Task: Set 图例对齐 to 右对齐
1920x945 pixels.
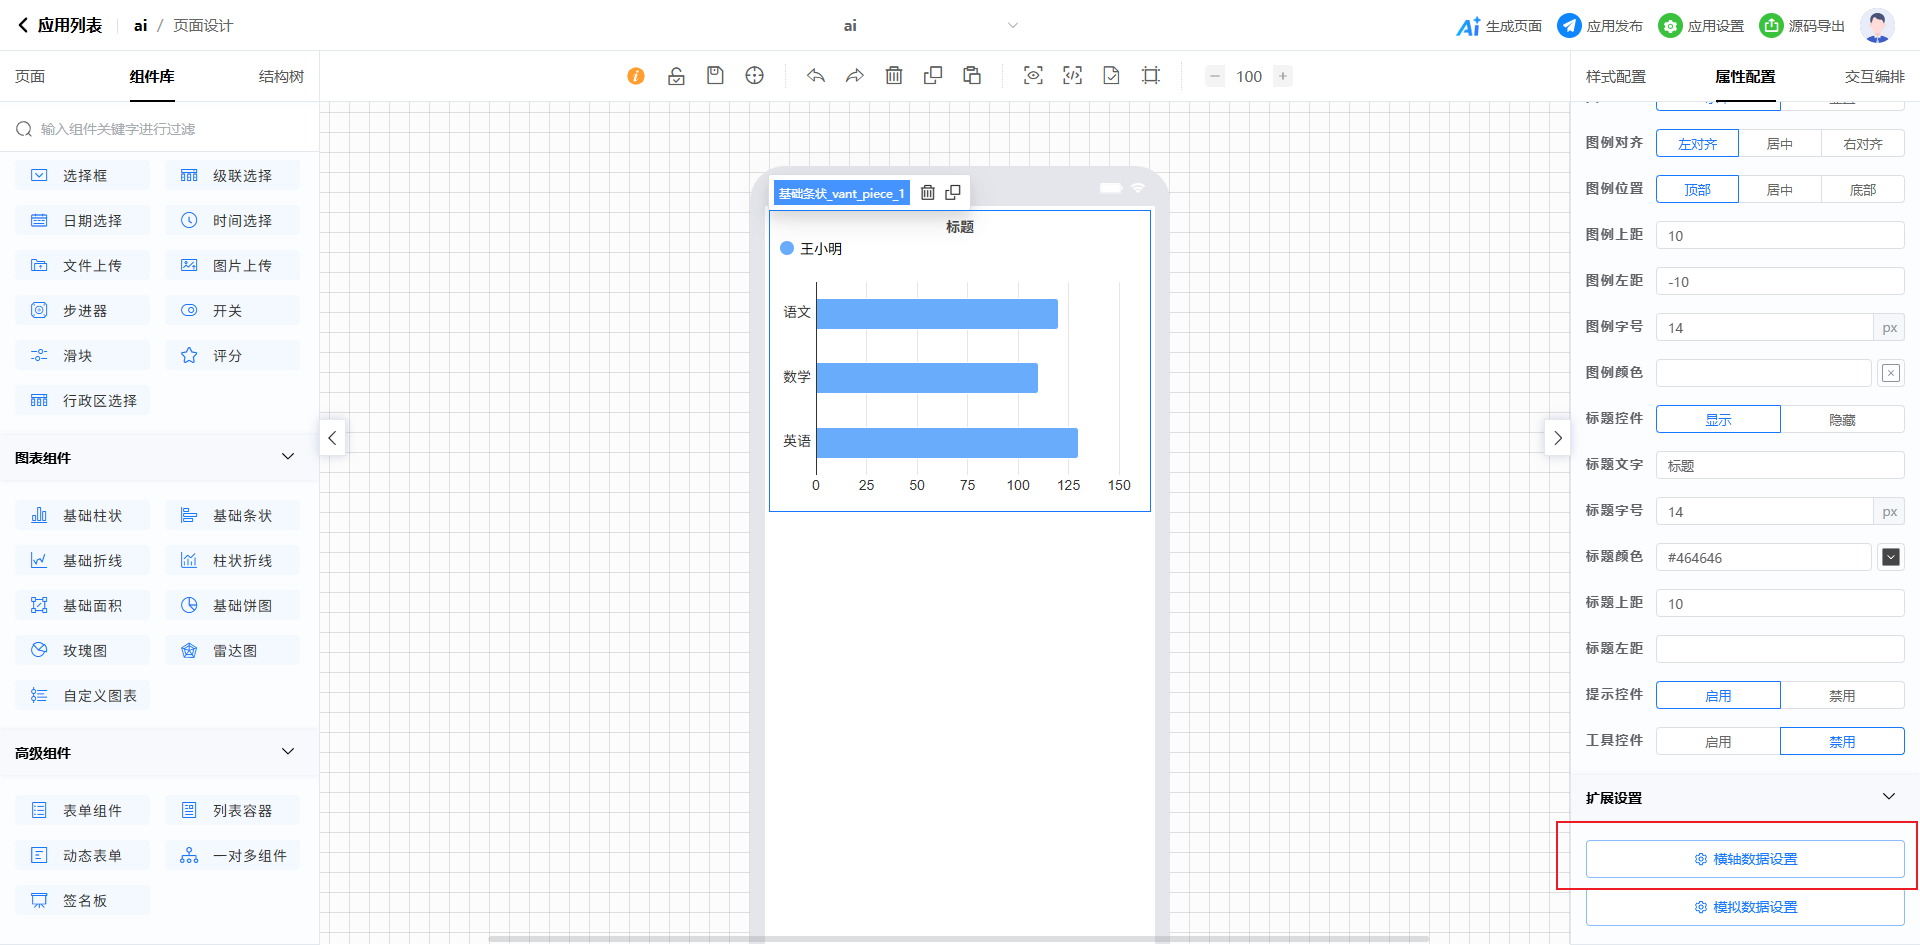Action: coord(1862,144)
